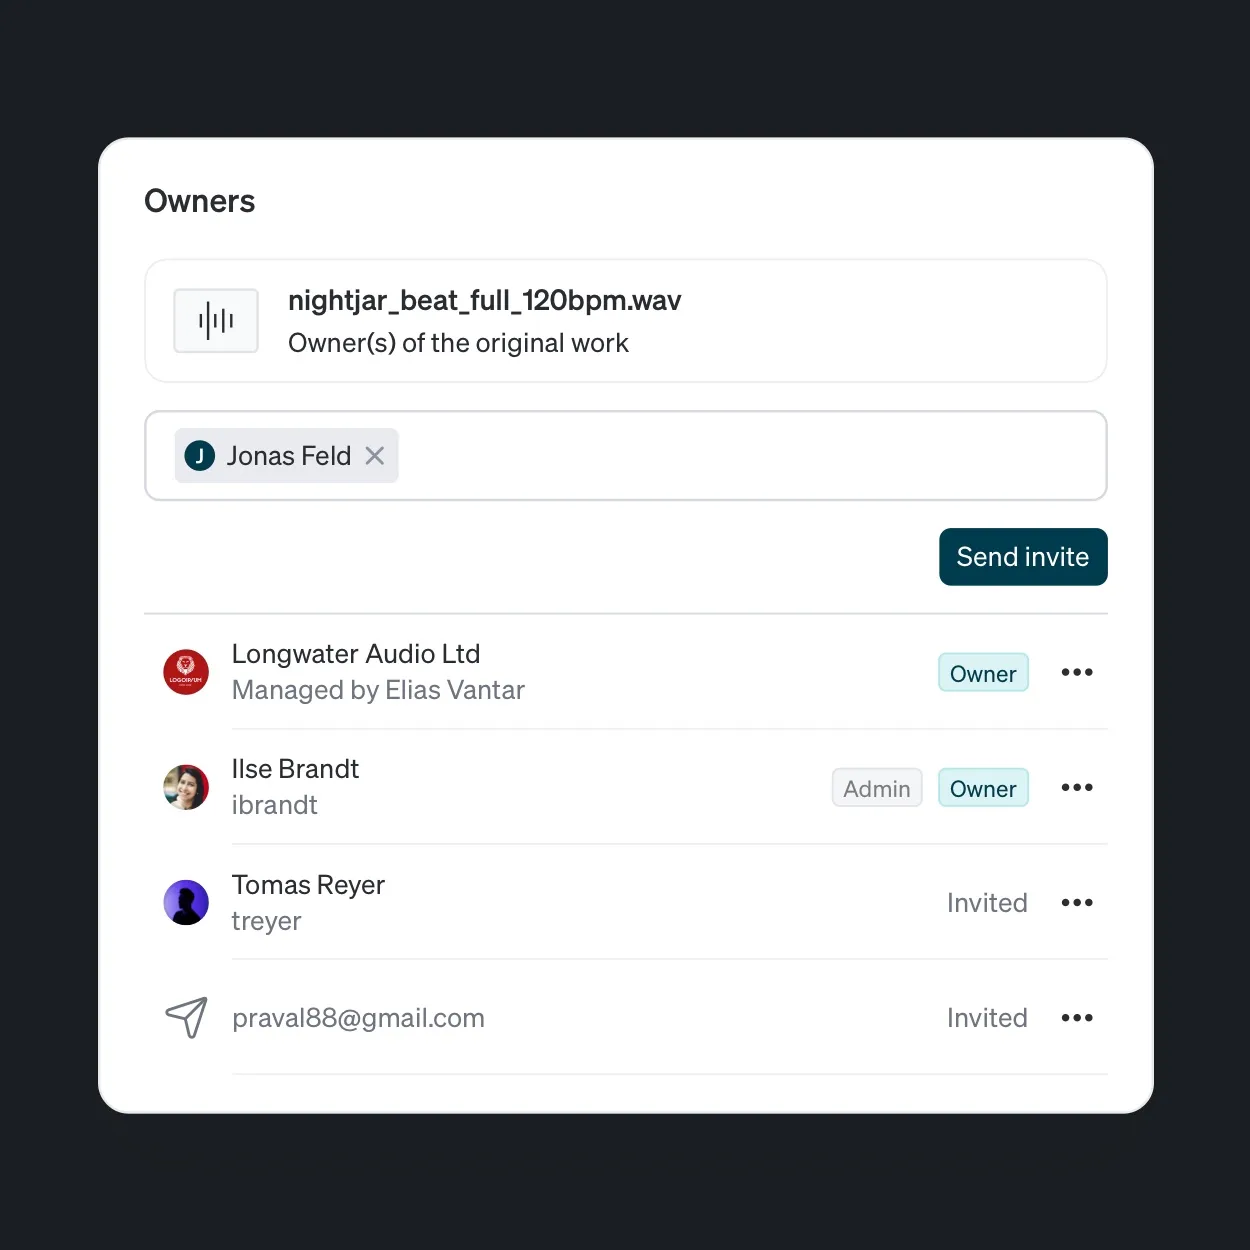Click Admin badge next to Ilse Brandt
Image resolution: width=1250 pixels, height=1250 pixels.
877,788
